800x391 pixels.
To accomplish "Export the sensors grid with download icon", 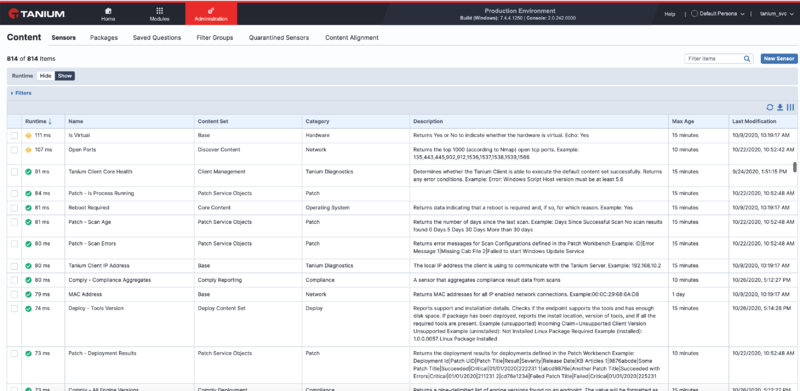I will [x=780, y=107].
